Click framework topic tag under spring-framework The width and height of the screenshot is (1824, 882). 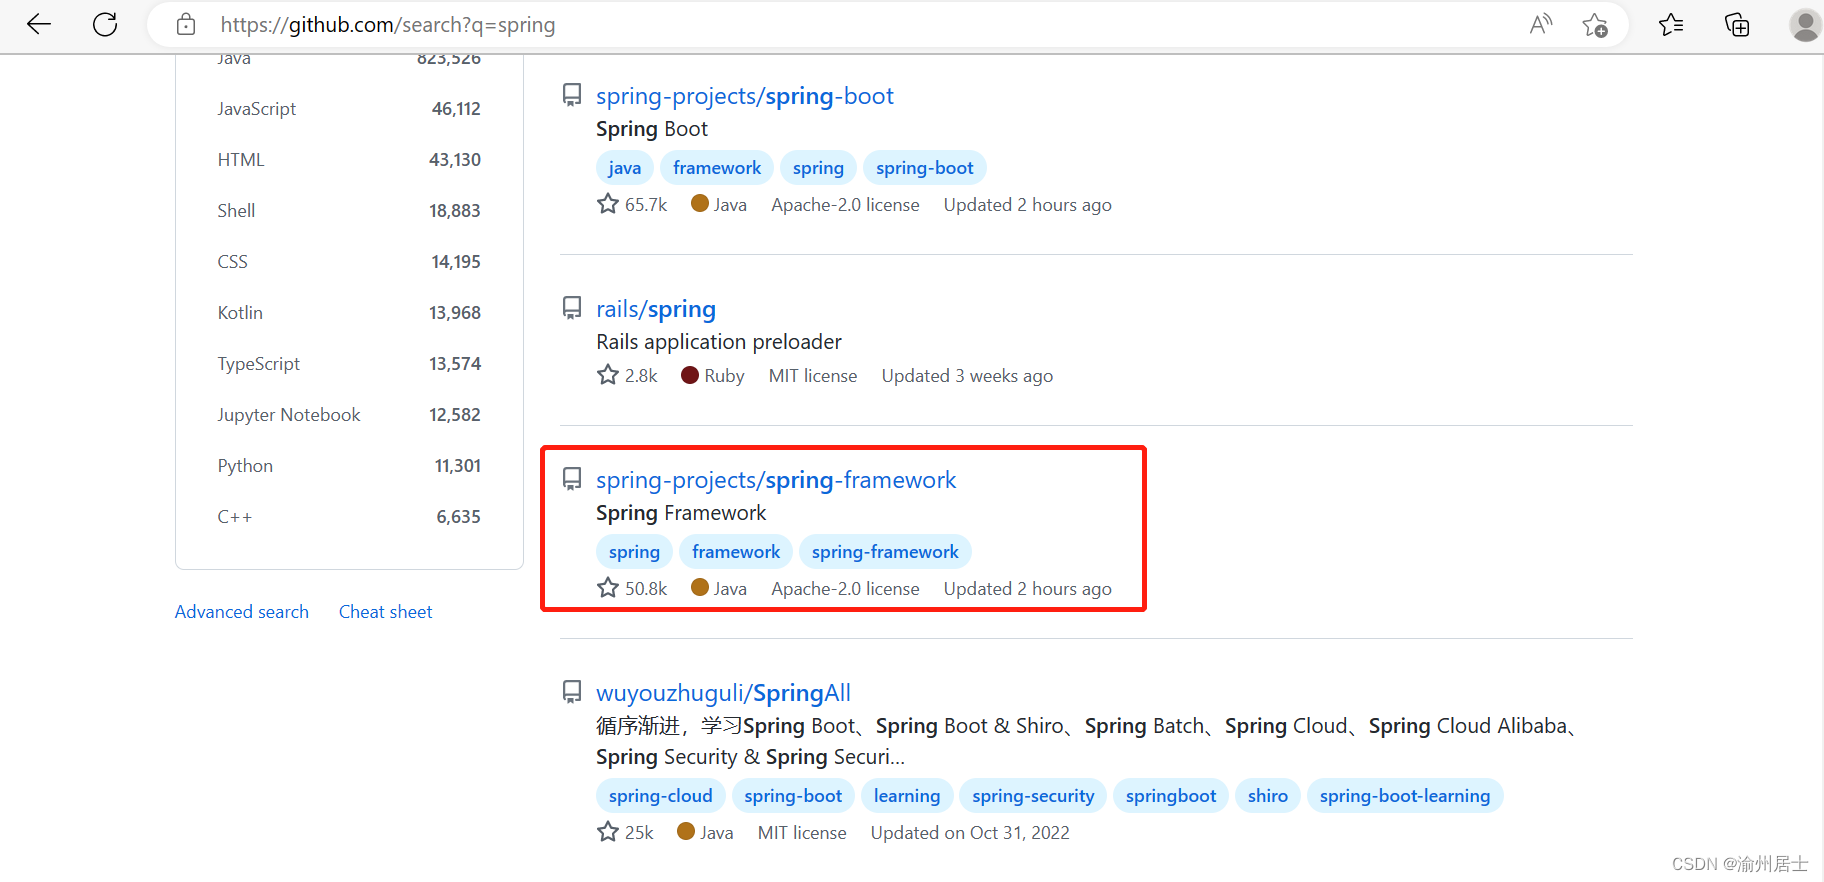(736, 552)
